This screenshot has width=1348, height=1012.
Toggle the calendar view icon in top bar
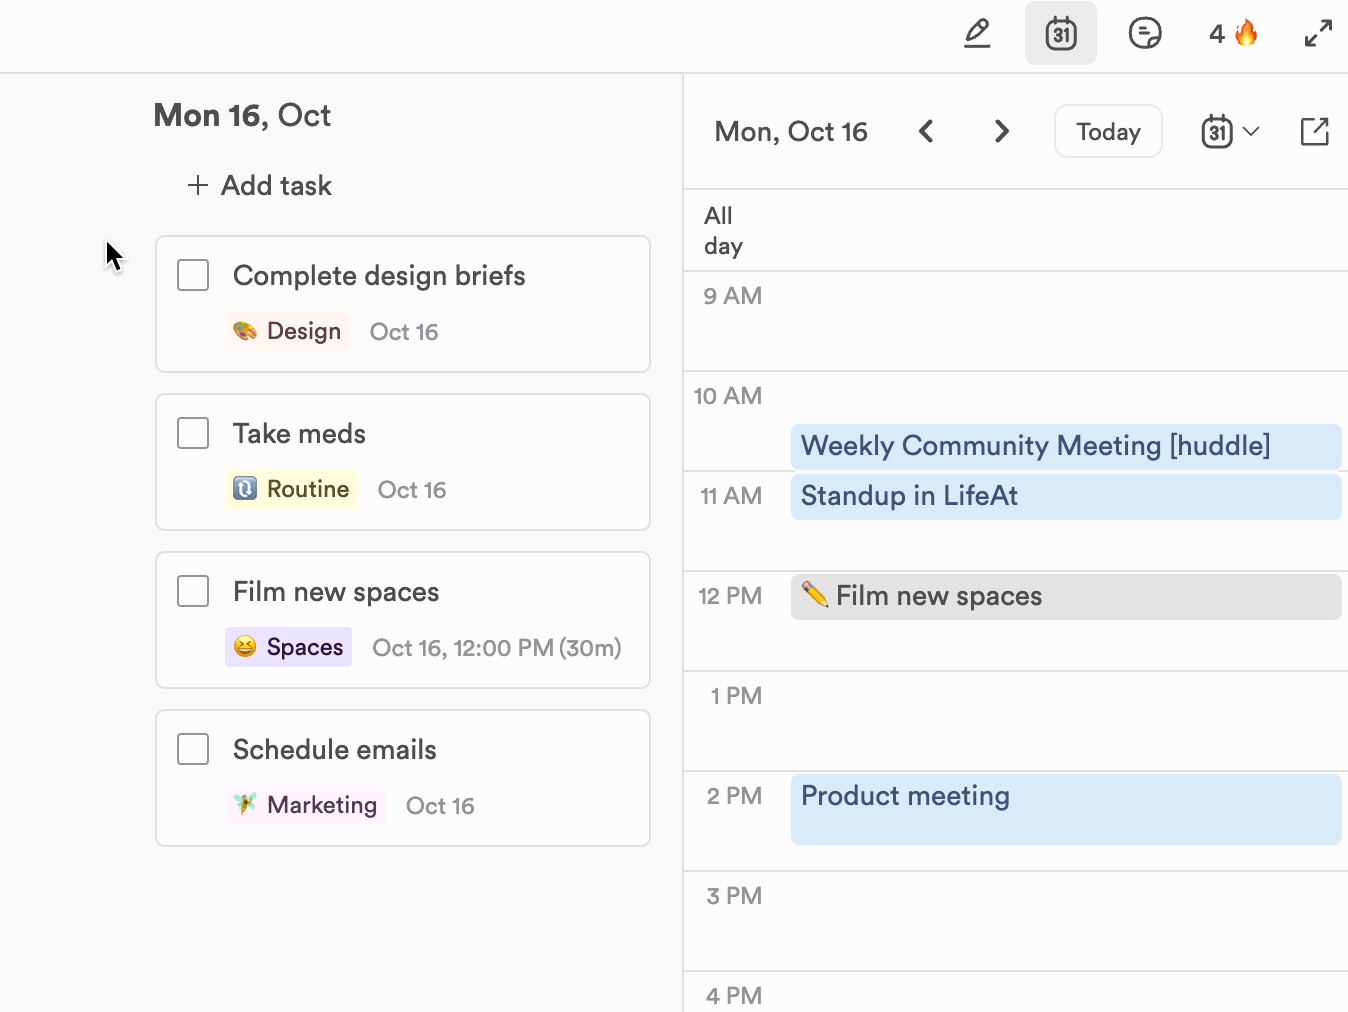point(1060,34)
